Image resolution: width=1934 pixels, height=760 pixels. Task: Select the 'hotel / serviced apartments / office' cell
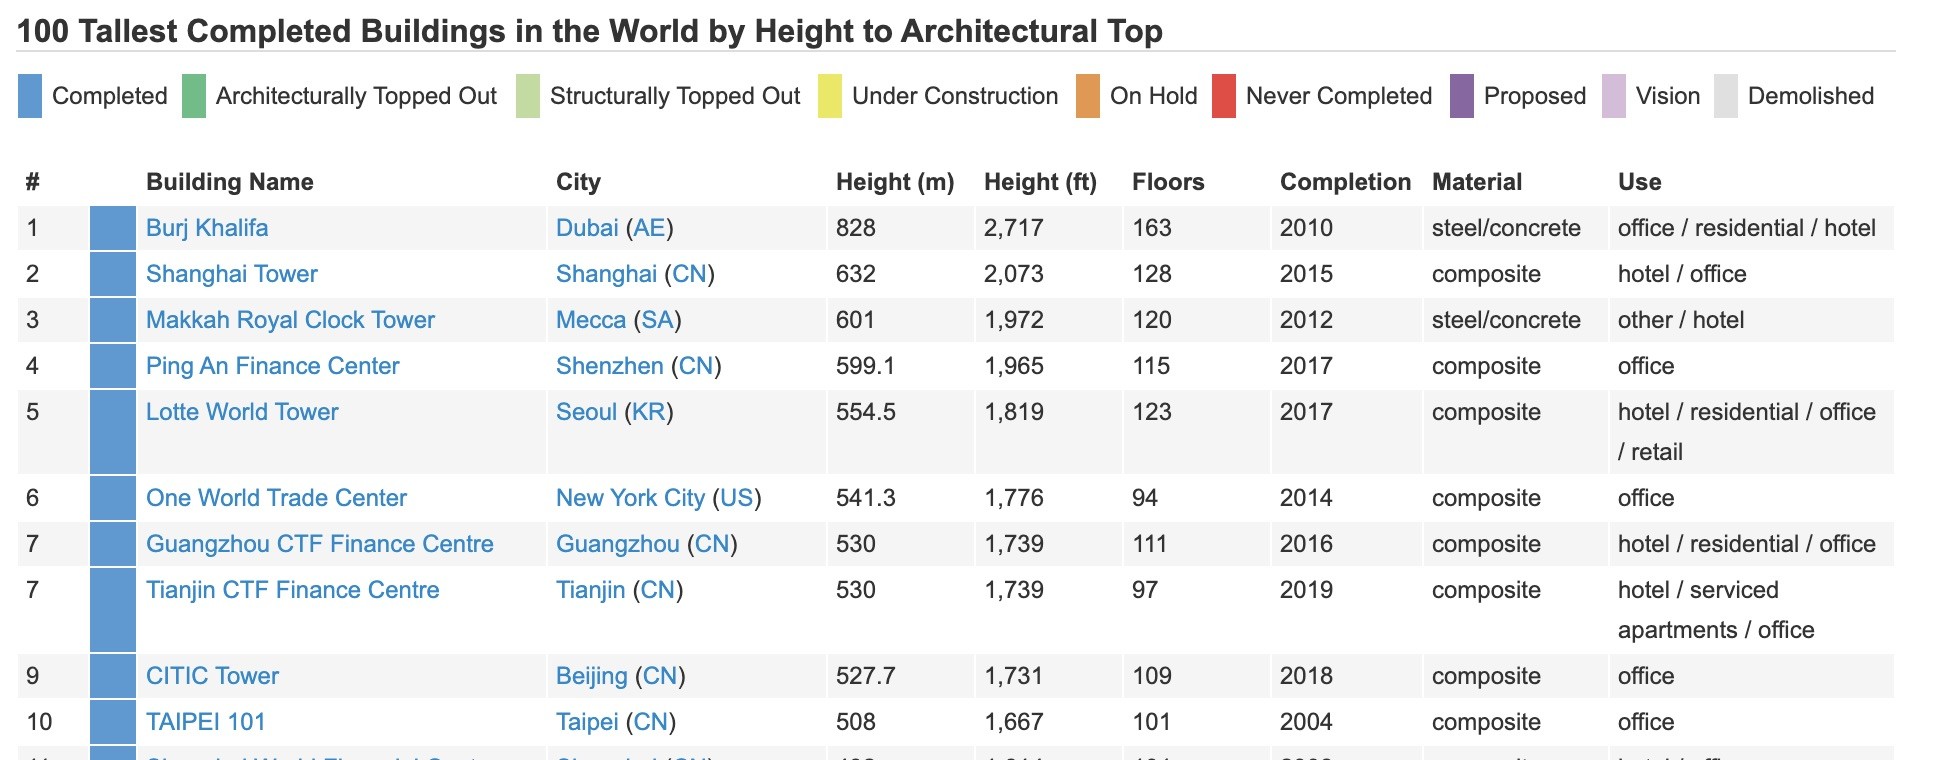tap(1716, 610)
